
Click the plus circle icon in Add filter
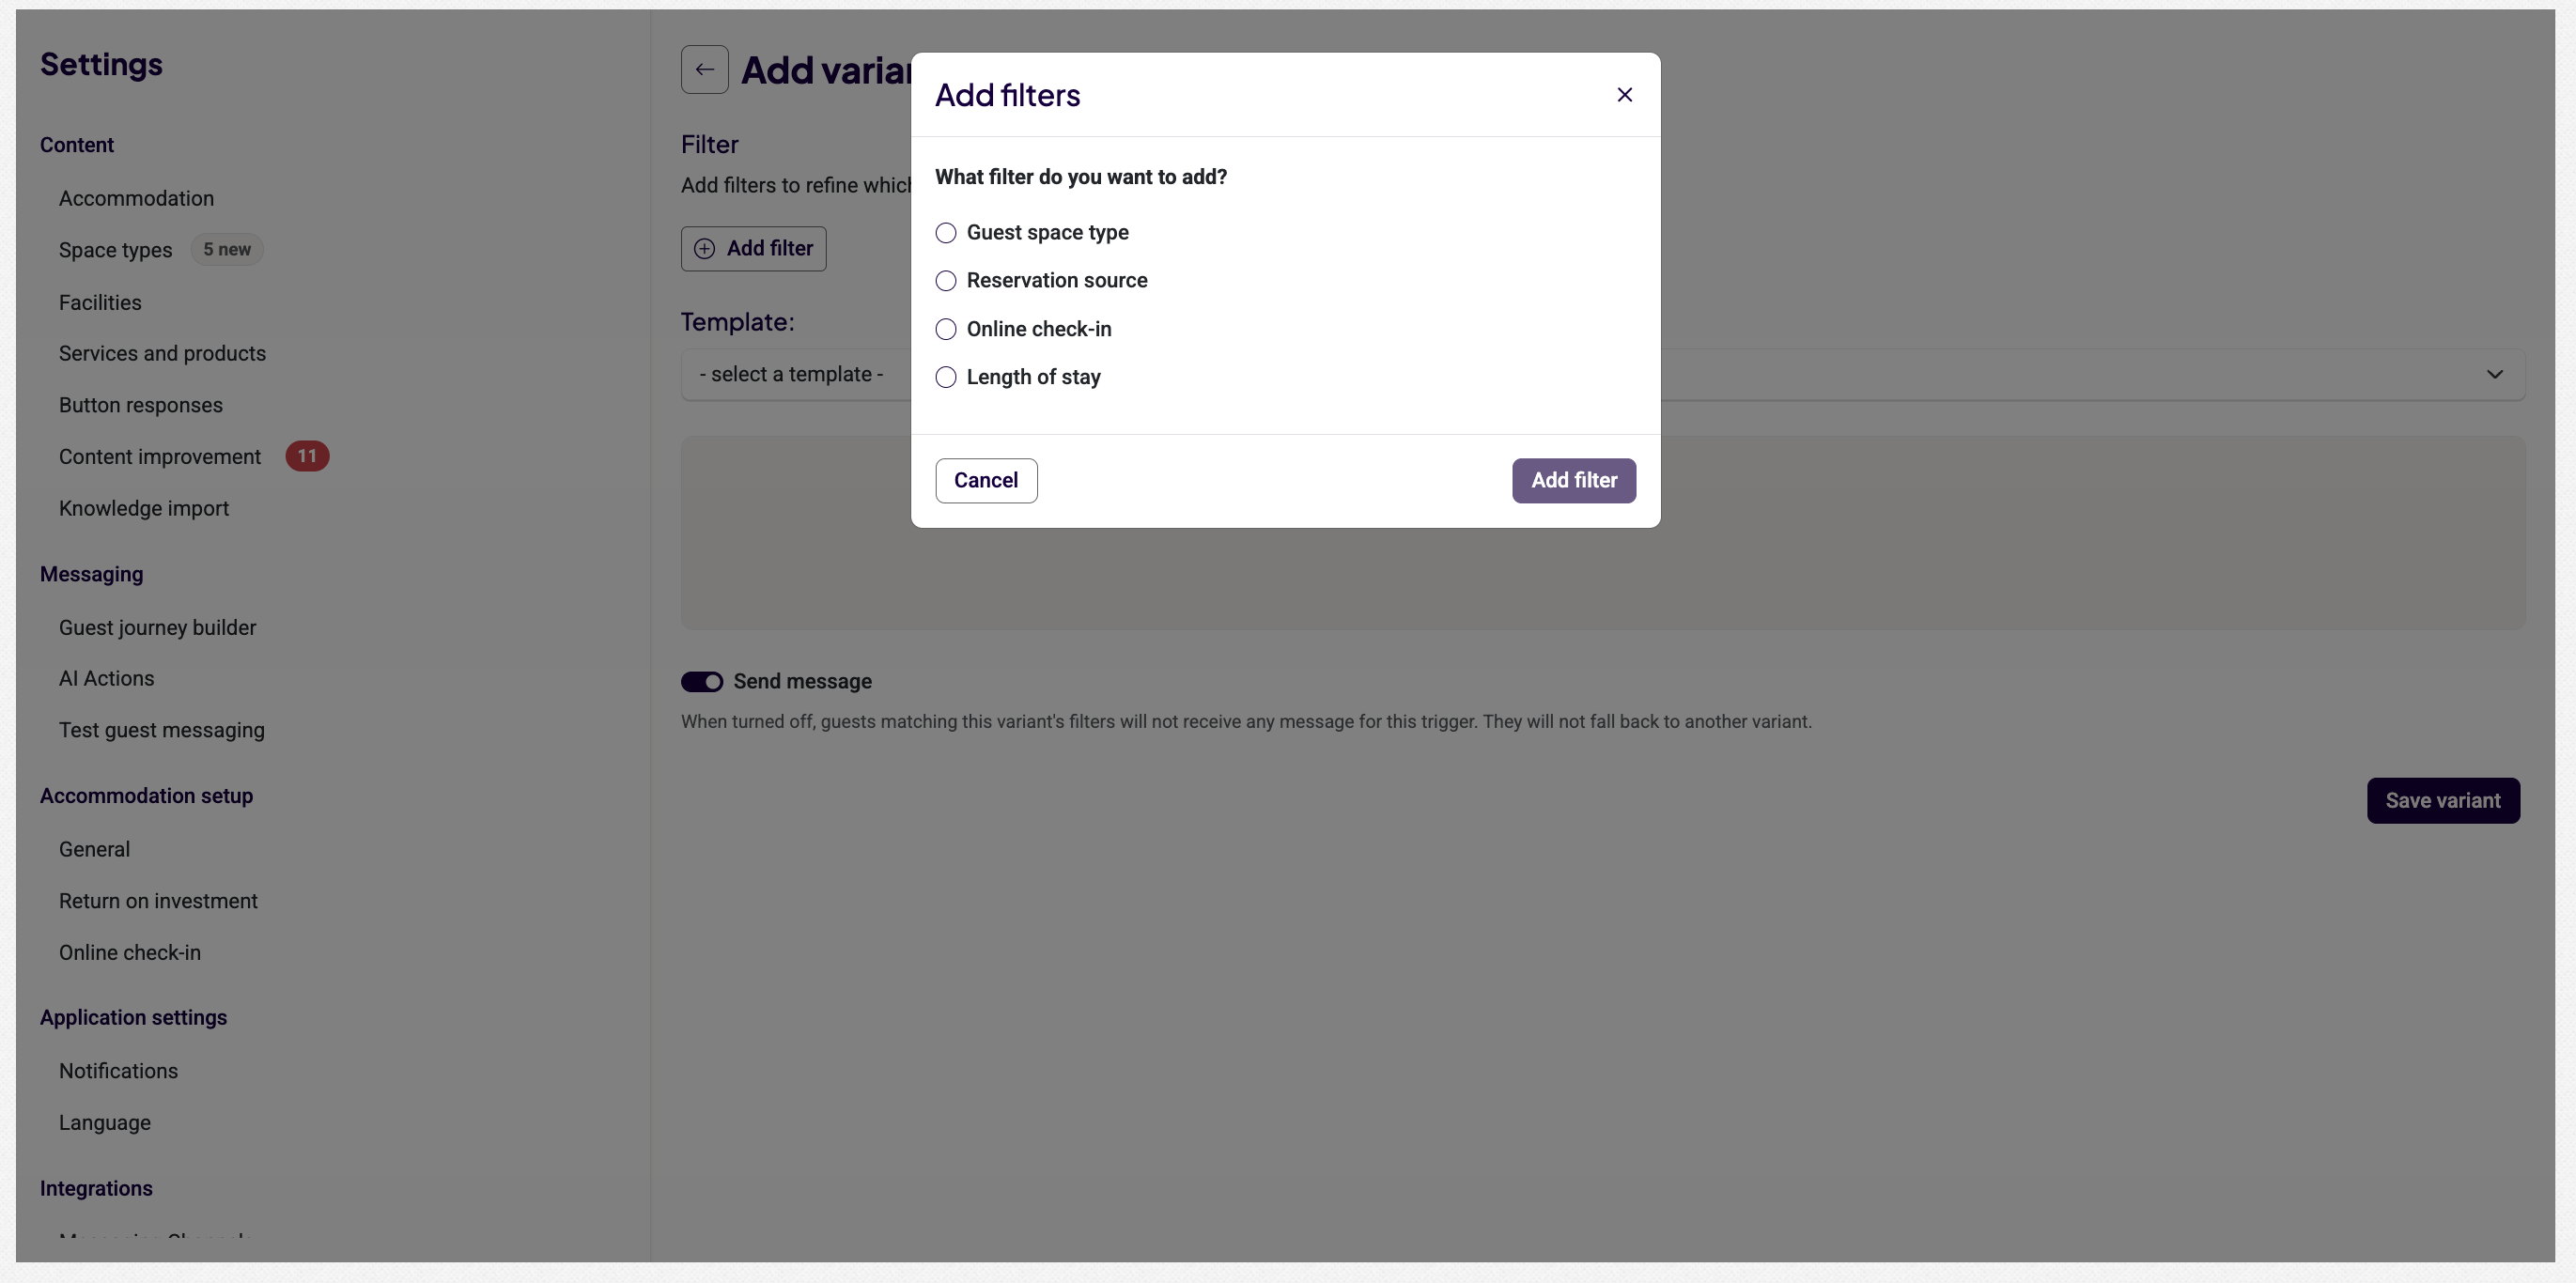point(704,249)
